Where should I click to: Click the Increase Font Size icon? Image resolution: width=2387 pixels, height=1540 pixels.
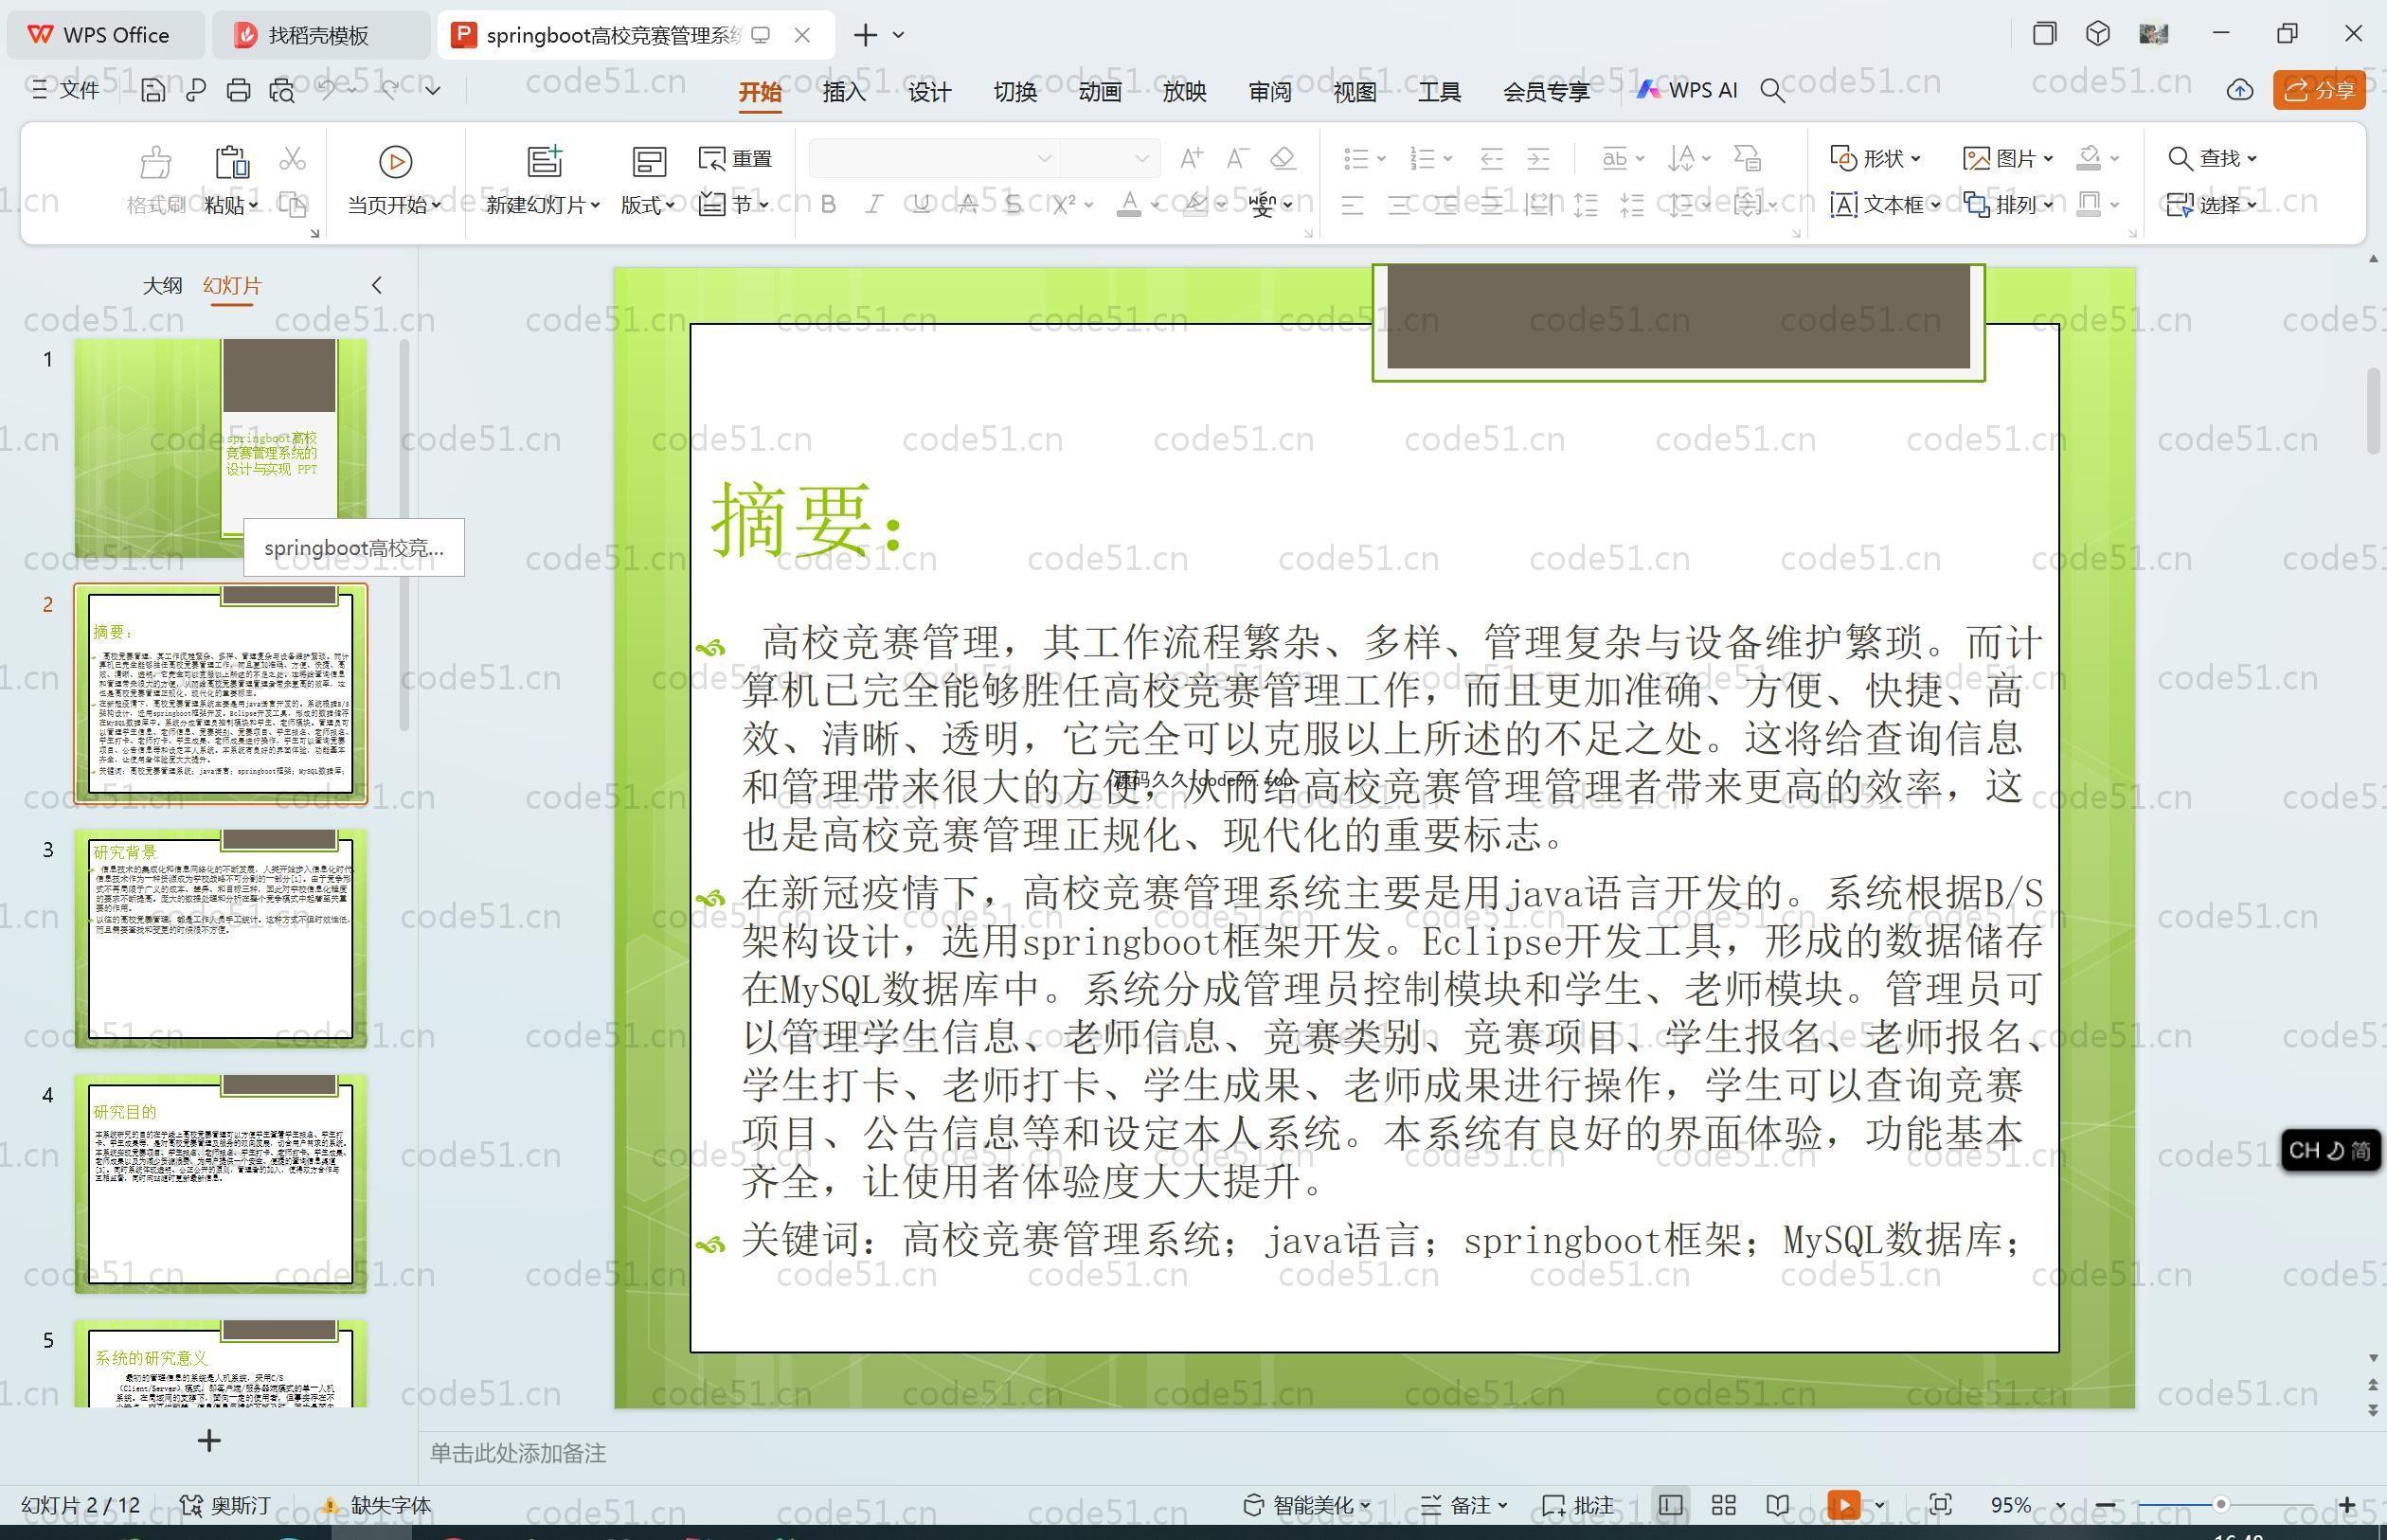pos(1191,158)
